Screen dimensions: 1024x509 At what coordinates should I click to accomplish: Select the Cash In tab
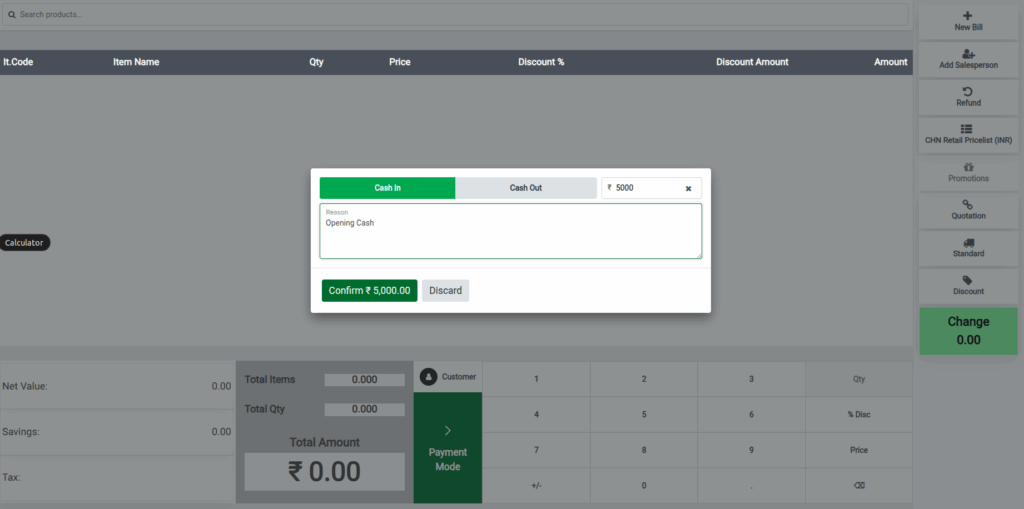pos(387,188)
